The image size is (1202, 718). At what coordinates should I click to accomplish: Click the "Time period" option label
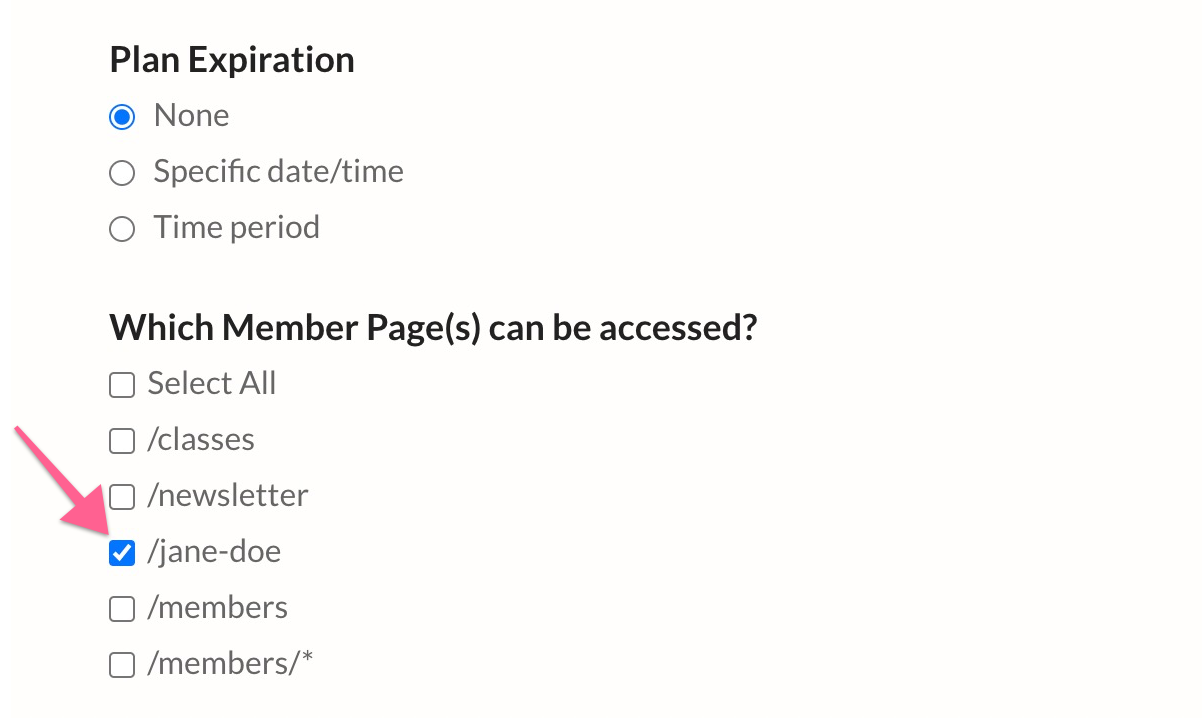pyautogui.click(x=236, y=227)
